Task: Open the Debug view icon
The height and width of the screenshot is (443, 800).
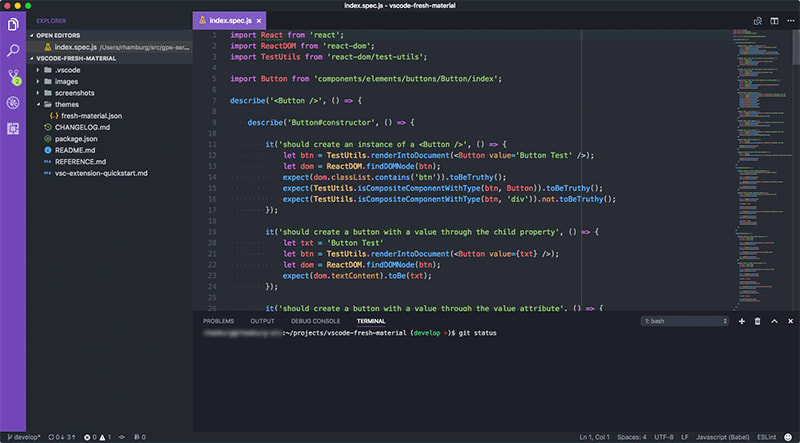Action: (13, 103)
